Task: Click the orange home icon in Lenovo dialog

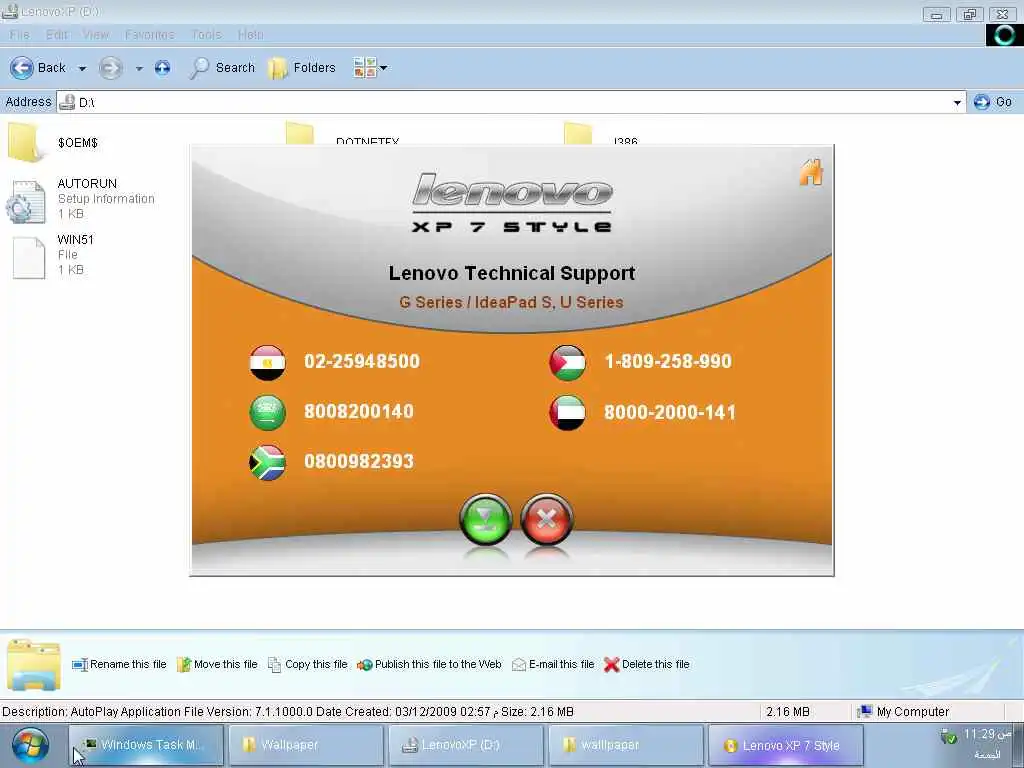Action: point(811,172)
